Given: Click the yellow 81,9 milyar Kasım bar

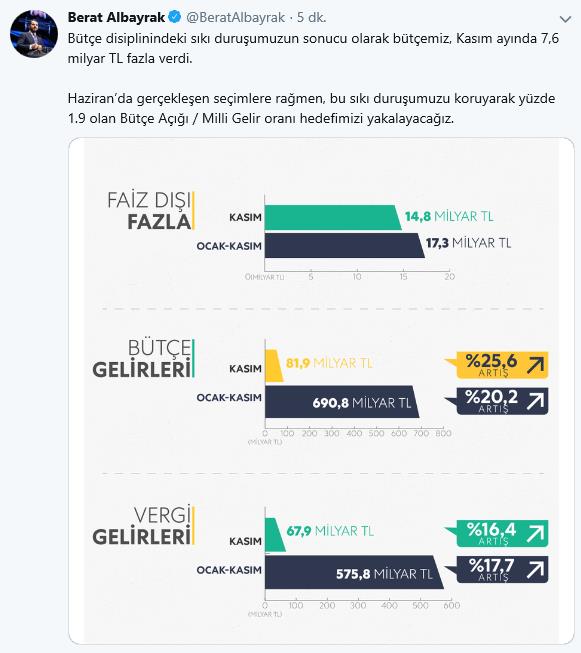Looking at the screenshot, I should (274, 366).
